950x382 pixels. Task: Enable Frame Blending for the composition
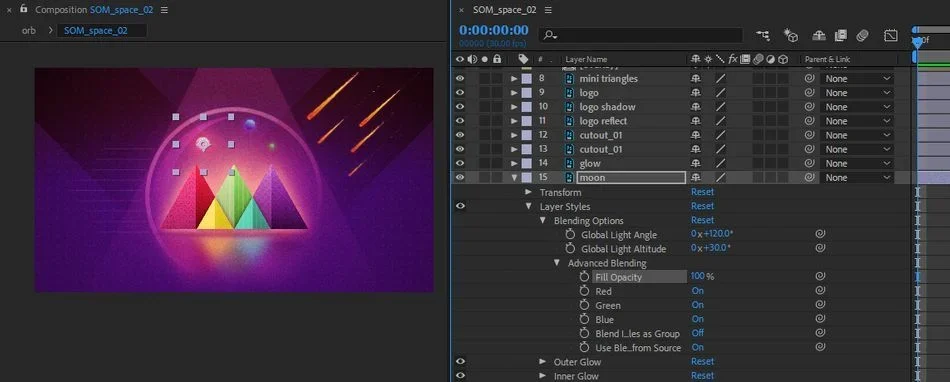tap(840, 36)
